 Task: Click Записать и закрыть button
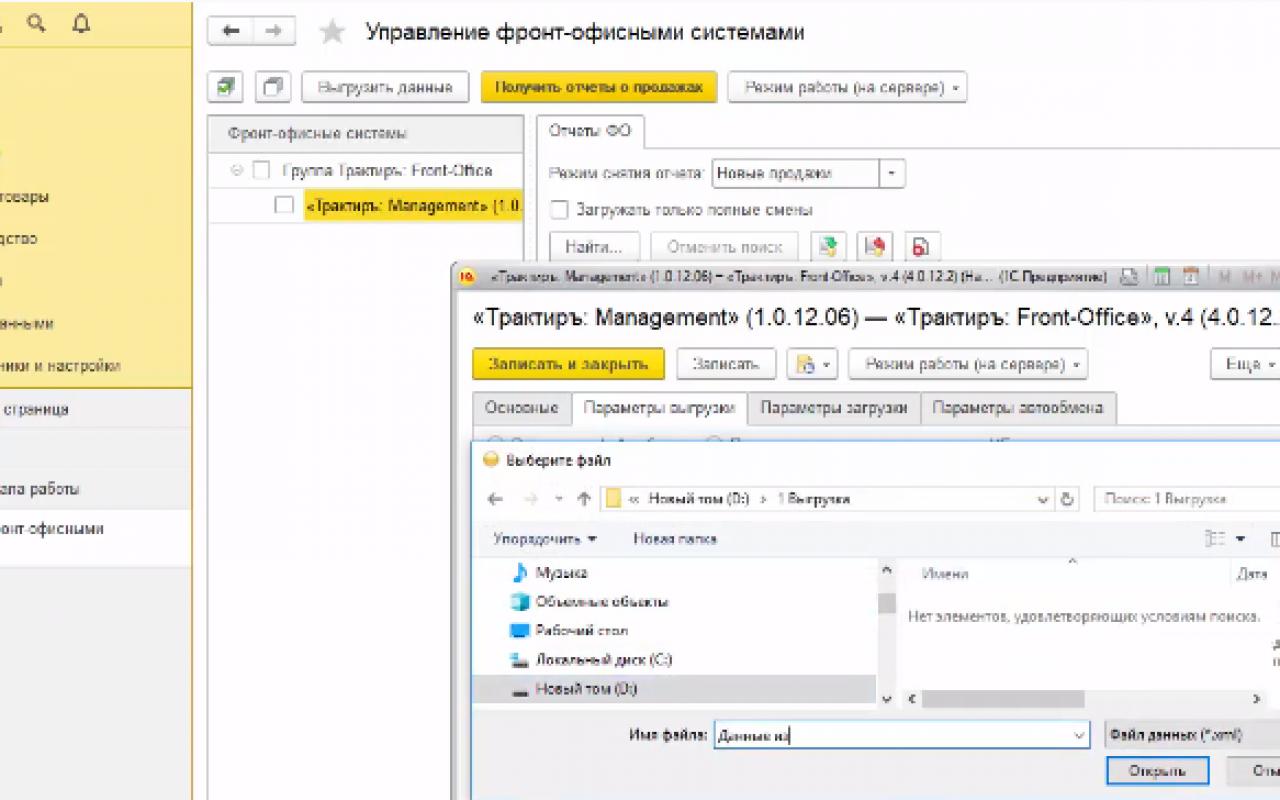pyautogui.click(x=568, y=364)
